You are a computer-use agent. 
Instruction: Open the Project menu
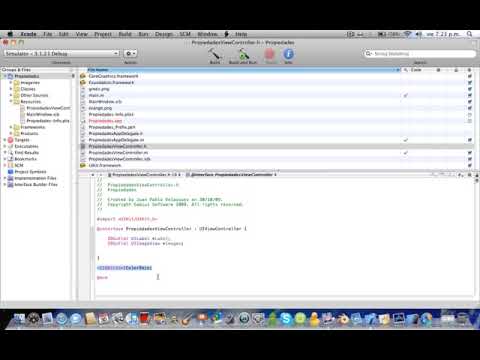103,34
